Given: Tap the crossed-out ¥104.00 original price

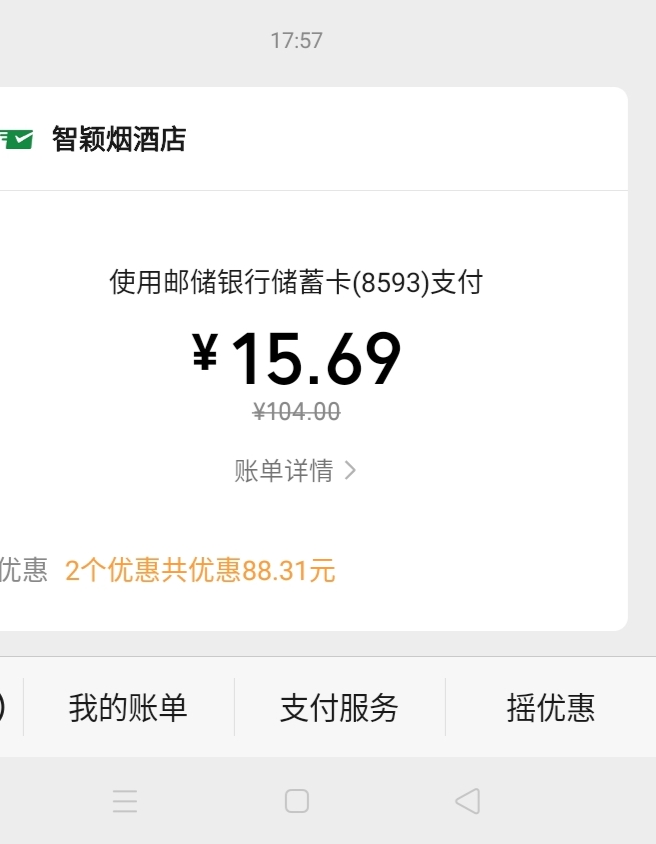Looking at the screenshot, I should tap(296, 411).
